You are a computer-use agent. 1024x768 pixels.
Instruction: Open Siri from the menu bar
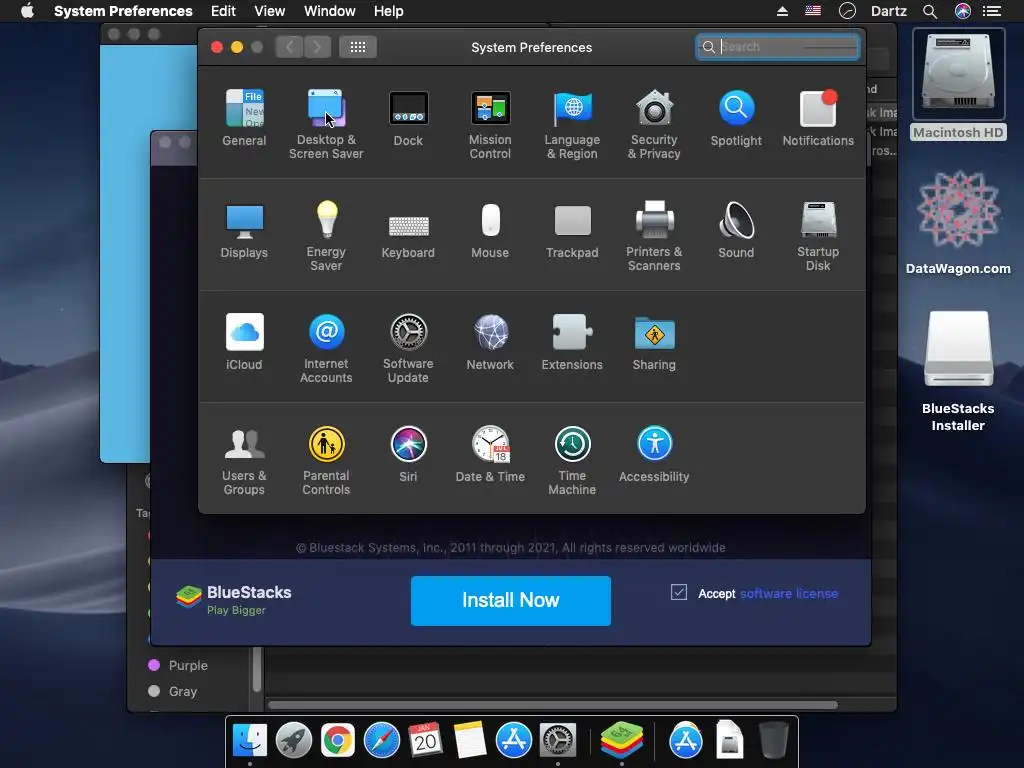pos(963,11)
